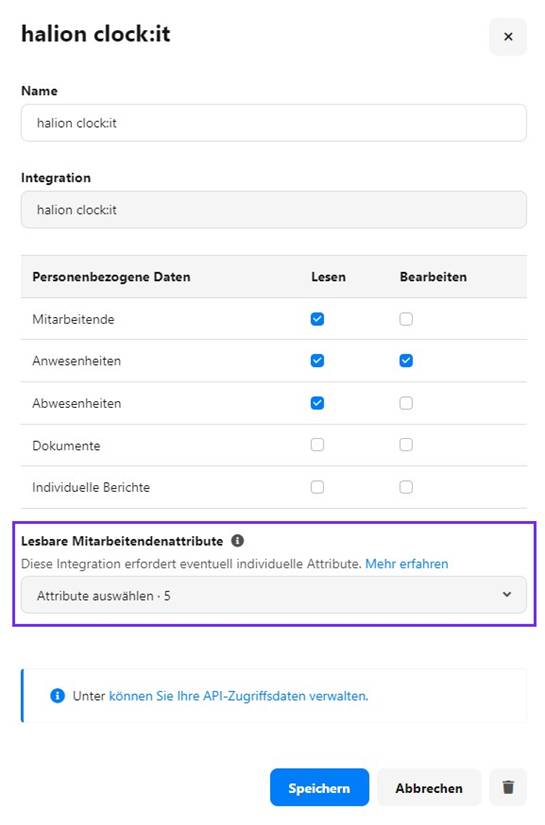The width and height of the screenshot is (545, 825).
Task: Uncheck Lesen for Abwesenheiten
Action: [x=317, y=403]
